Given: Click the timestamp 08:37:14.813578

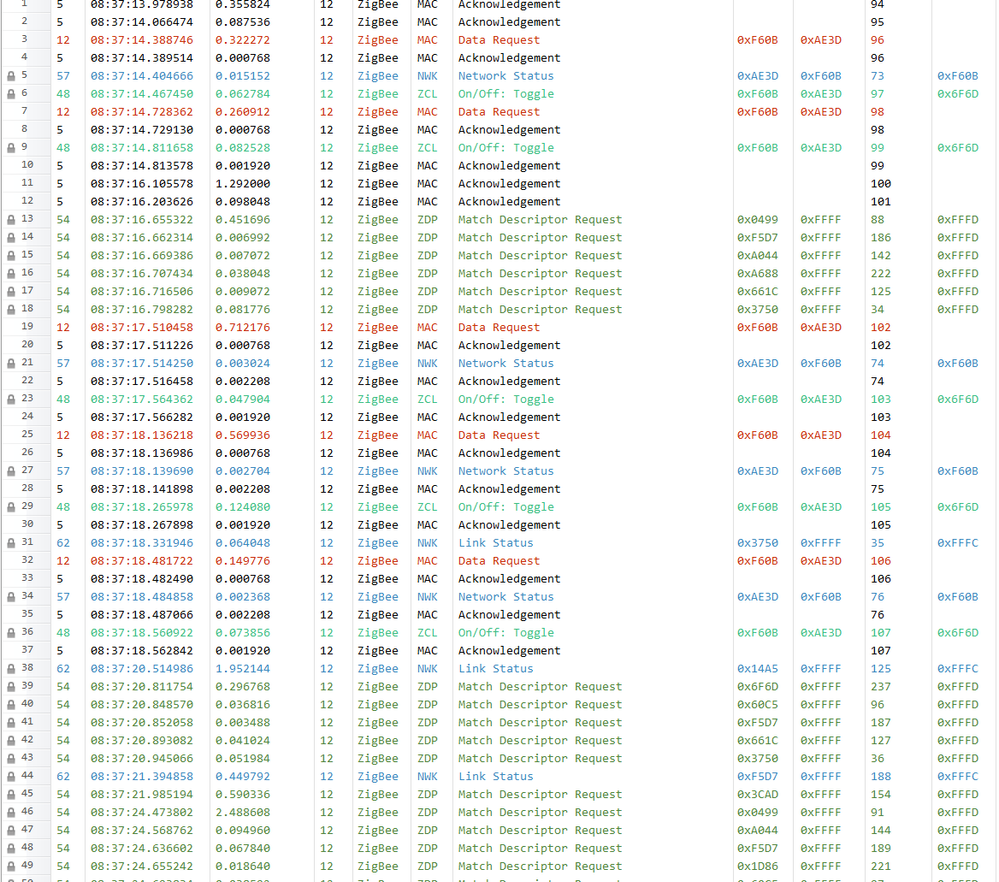Looking at the screenshot, I should (141, 166).
